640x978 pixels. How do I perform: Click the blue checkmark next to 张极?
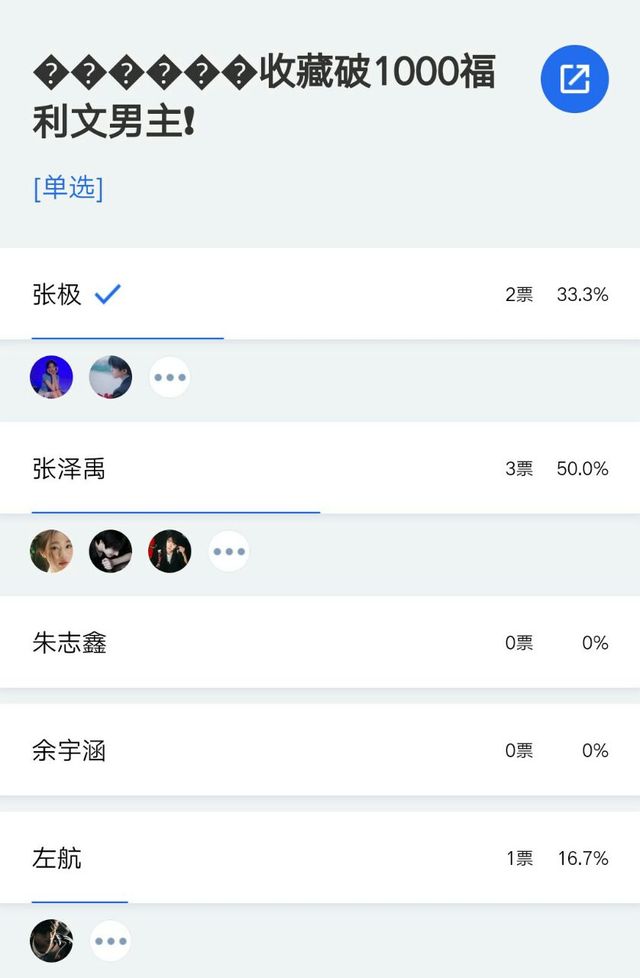coord(107,294)
